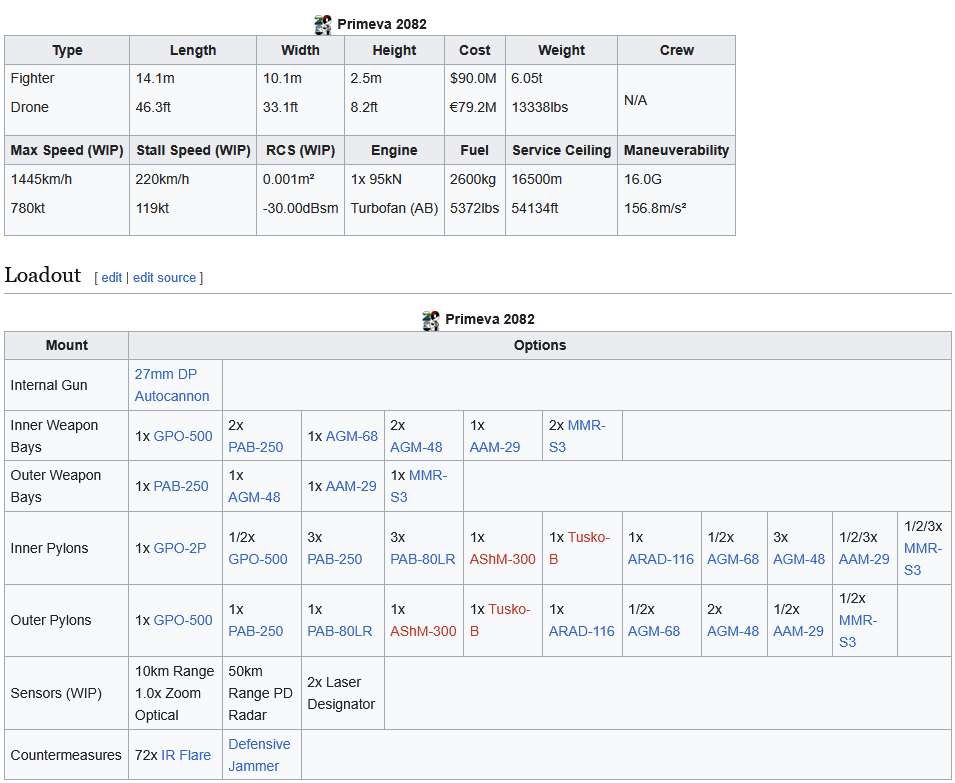Open red Tusko-B link in Outer Pylons row
The image size is (955, 783).
tap(500, 620)
